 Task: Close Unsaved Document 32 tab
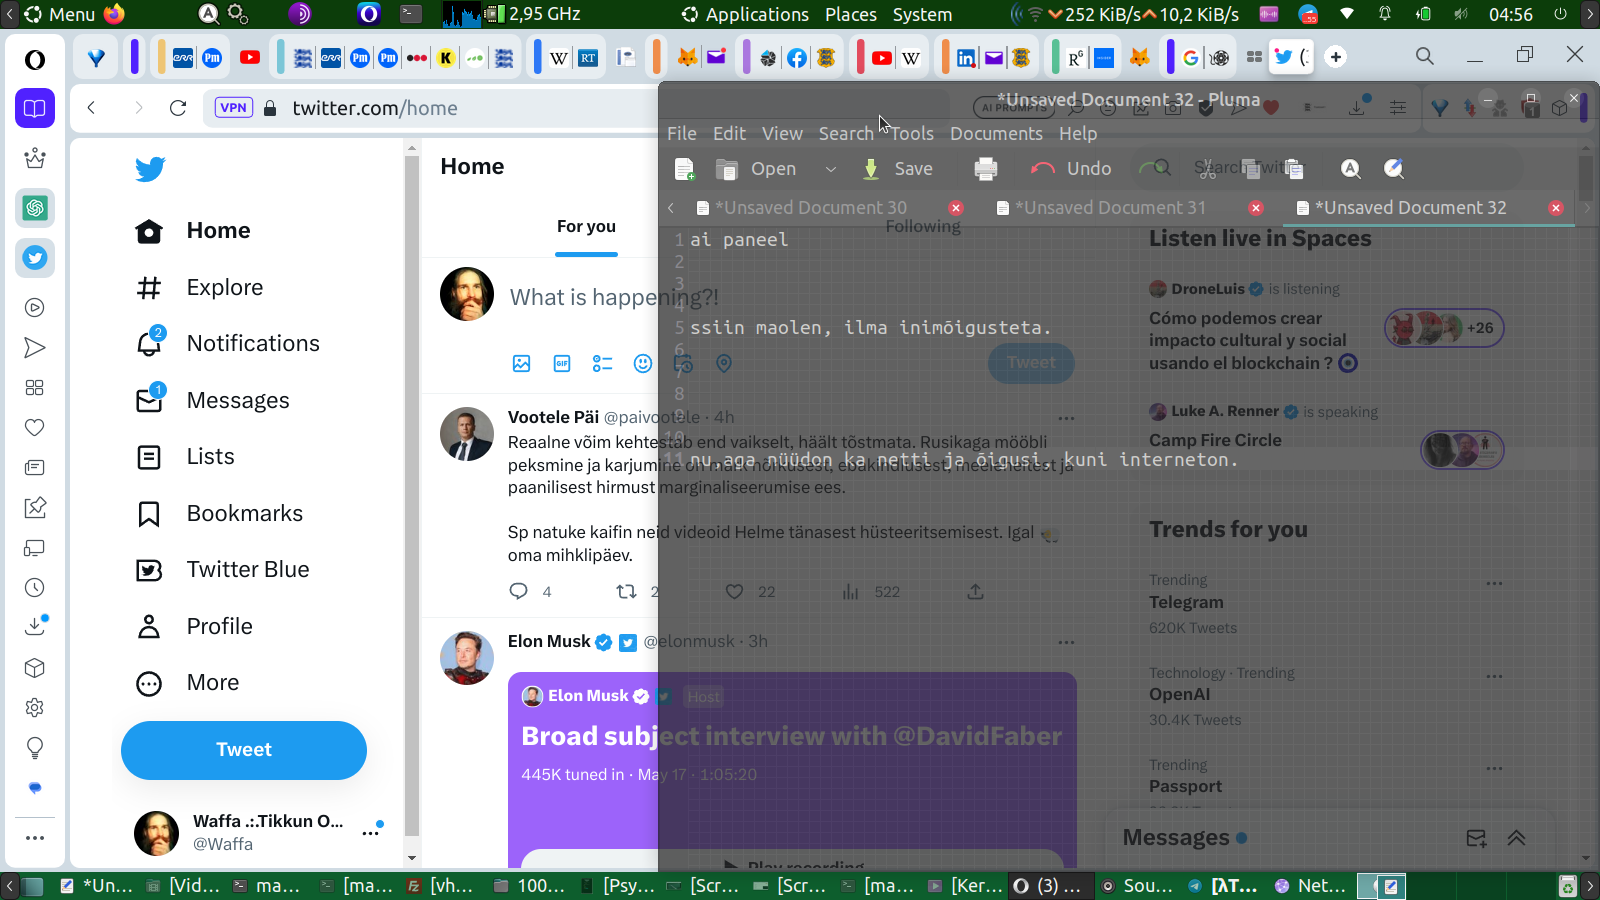[1555, 208]
